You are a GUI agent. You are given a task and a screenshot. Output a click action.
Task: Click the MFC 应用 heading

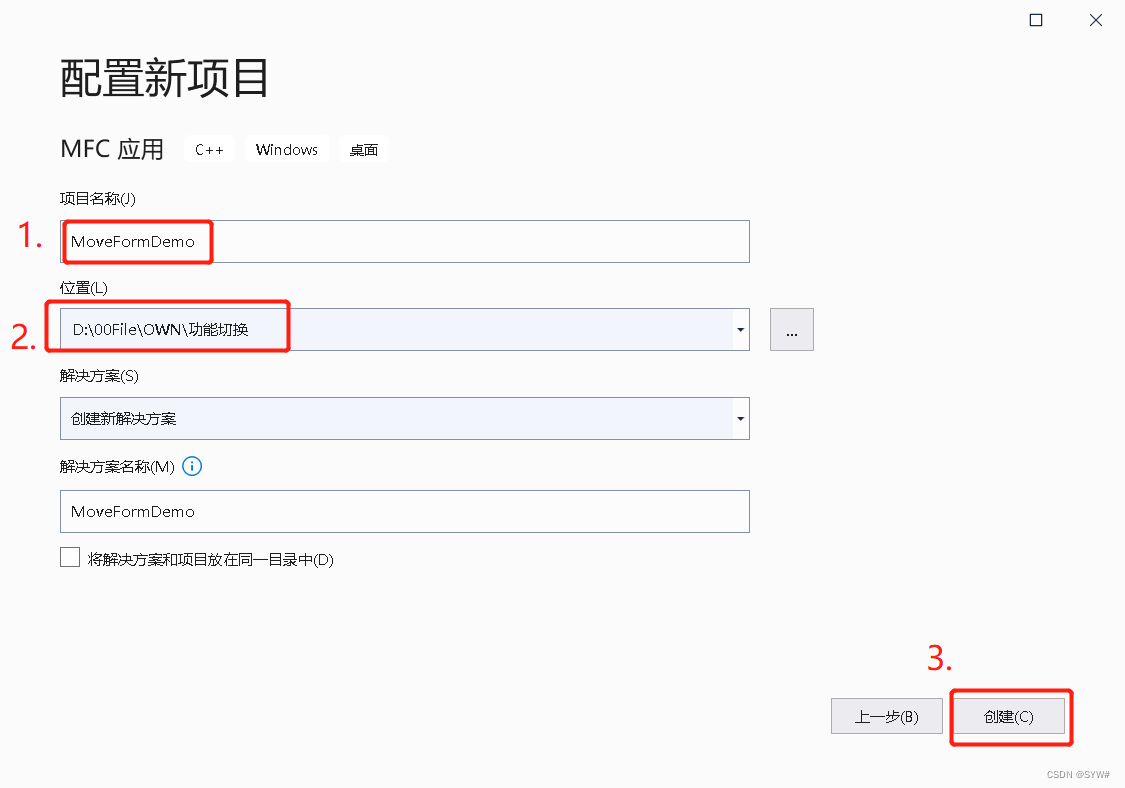[112, 149]
